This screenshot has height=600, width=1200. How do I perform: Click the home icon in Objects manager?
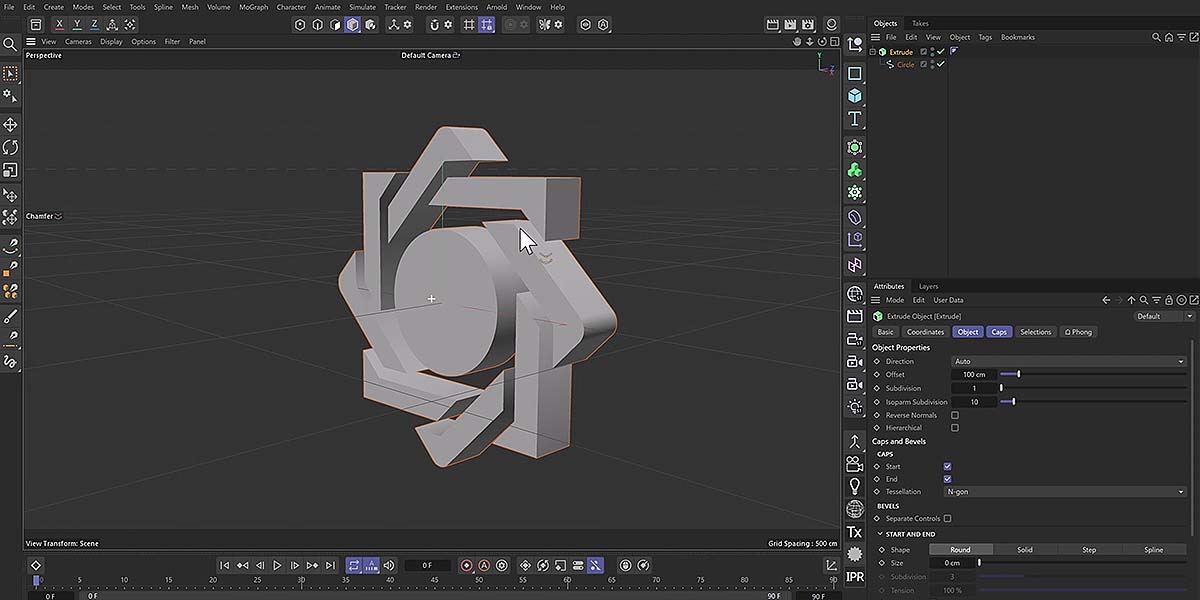point(1168,37)
